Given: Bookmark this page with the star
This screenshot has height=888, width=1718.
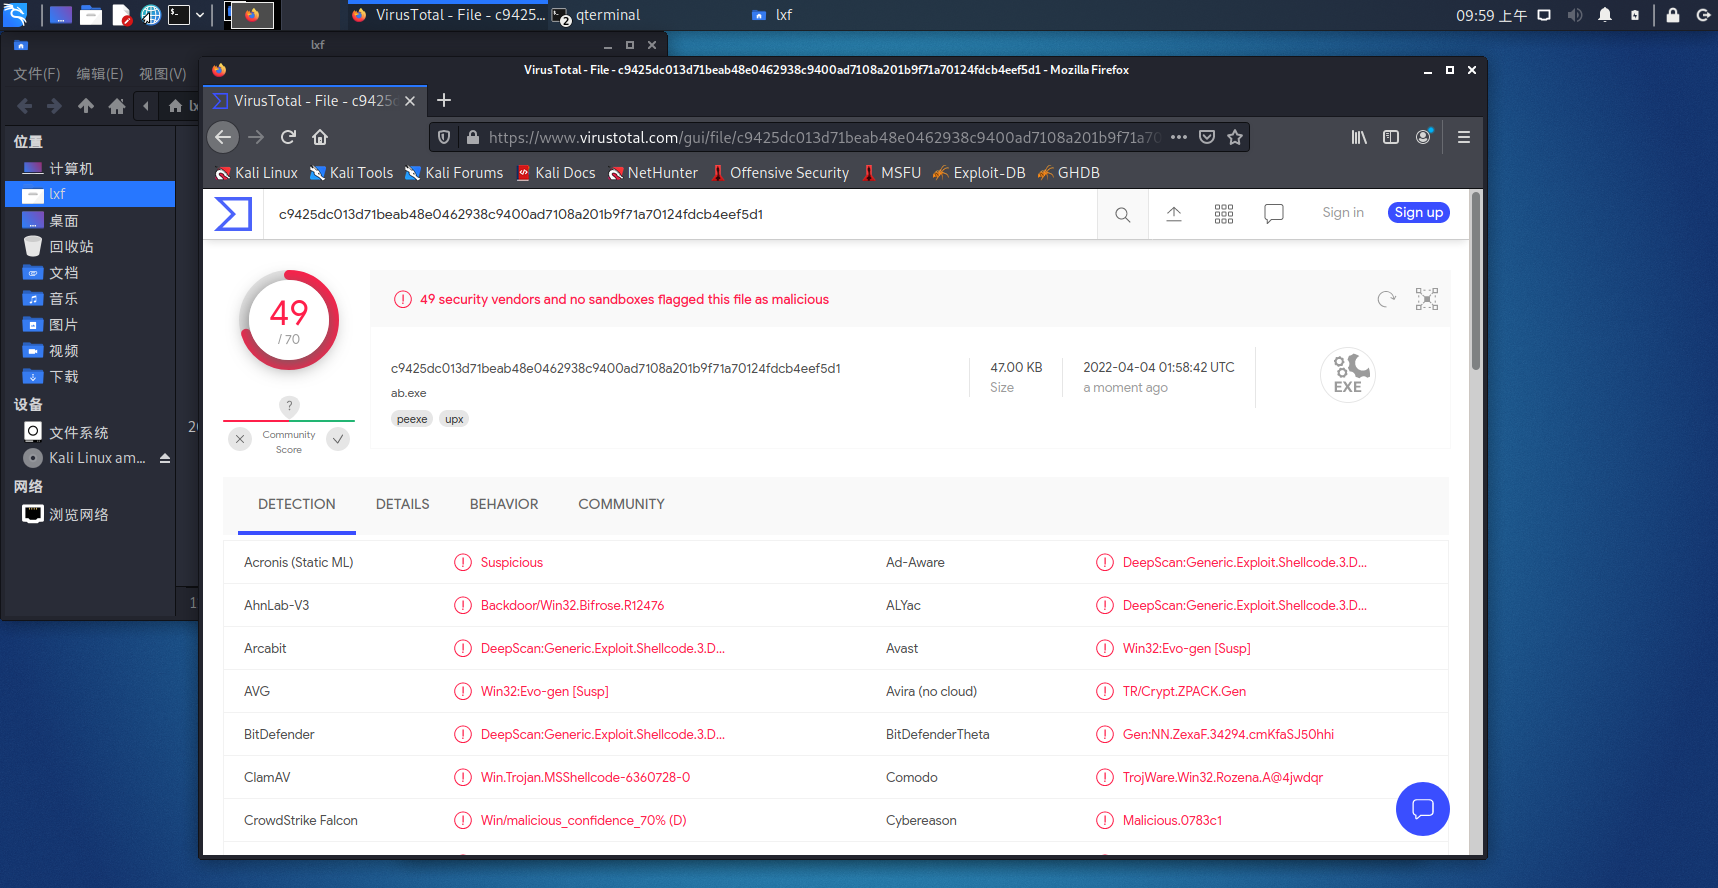Looking at the screenshot, I should tap(1235, 137).
